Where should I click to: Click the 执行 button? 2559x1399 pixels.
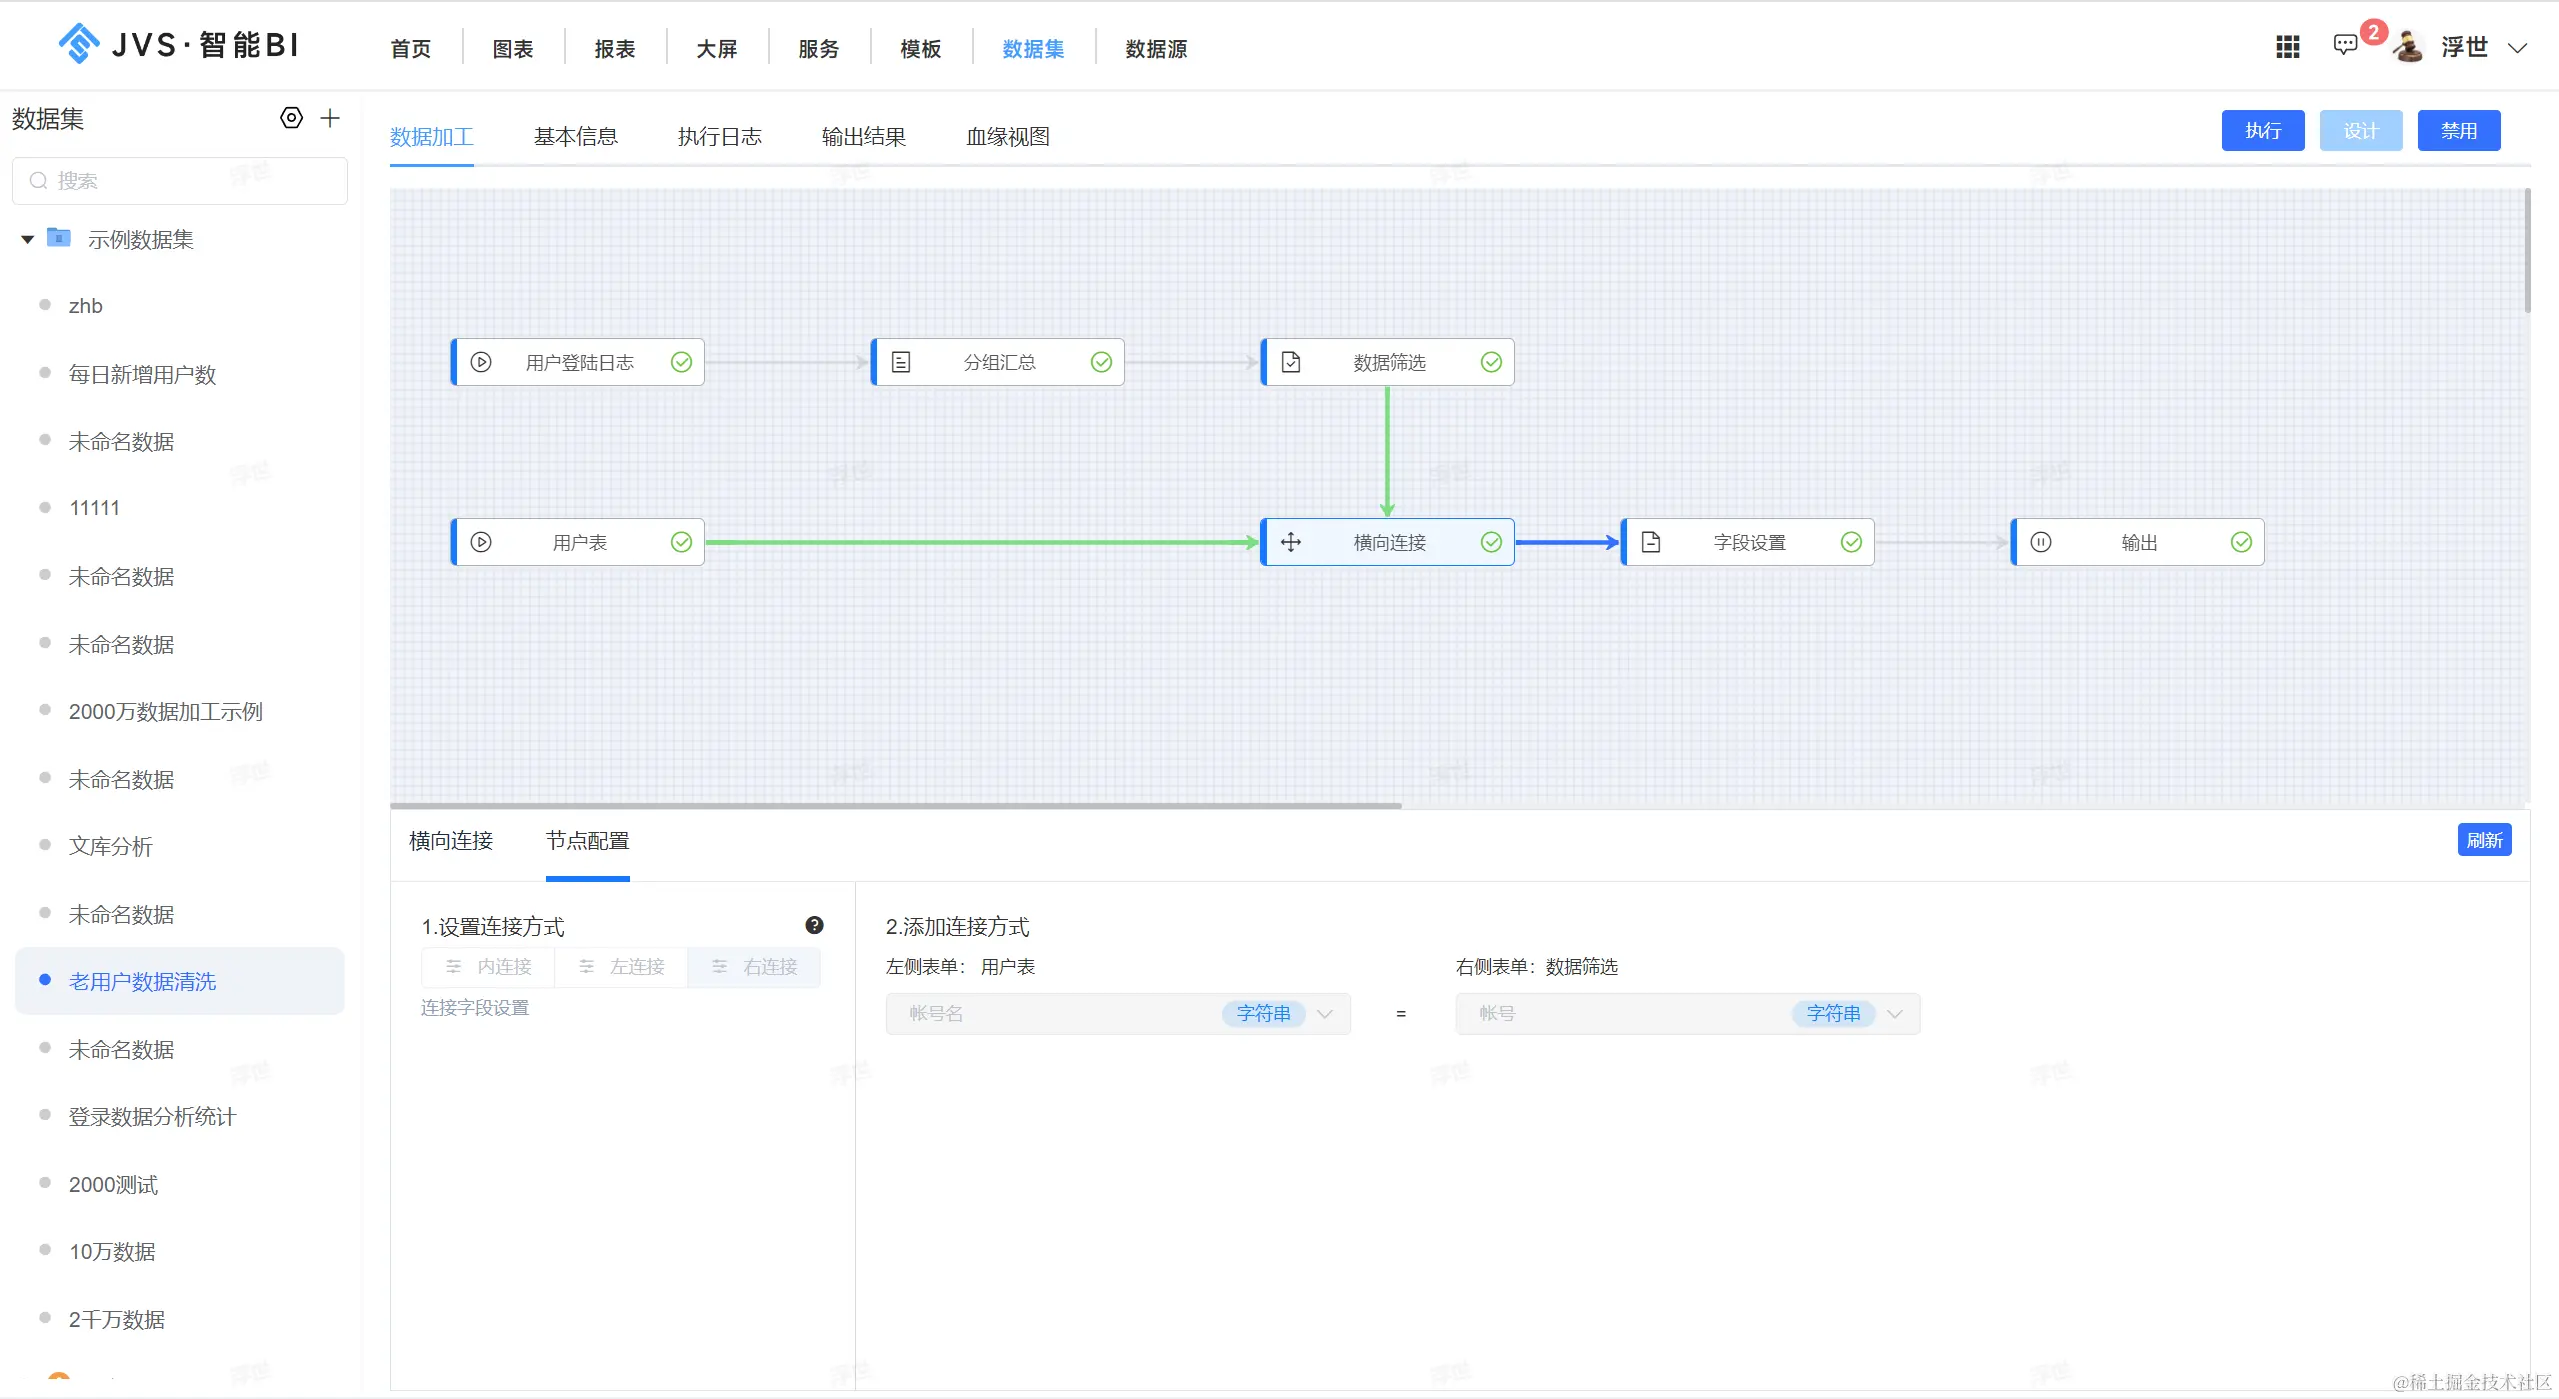(2263, 131)
